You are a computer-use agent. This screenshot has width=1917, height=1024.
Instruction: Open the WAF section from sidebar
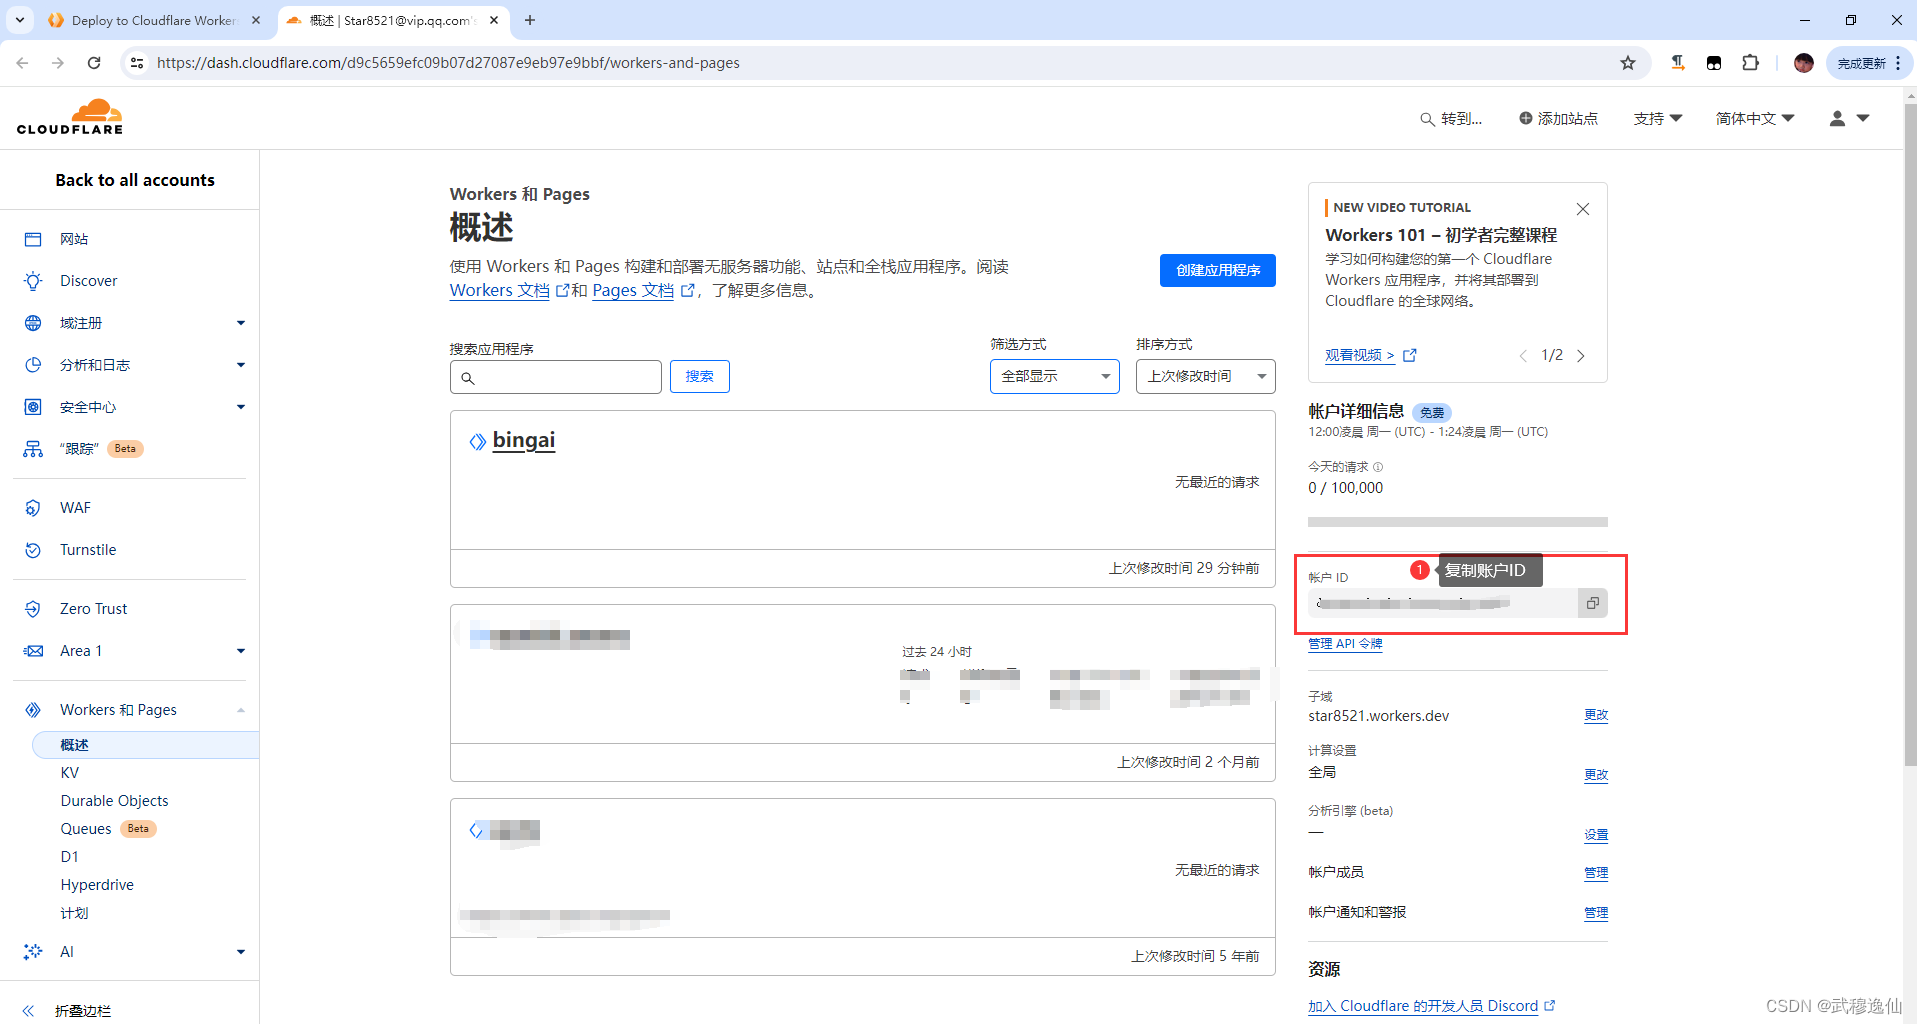74,507
